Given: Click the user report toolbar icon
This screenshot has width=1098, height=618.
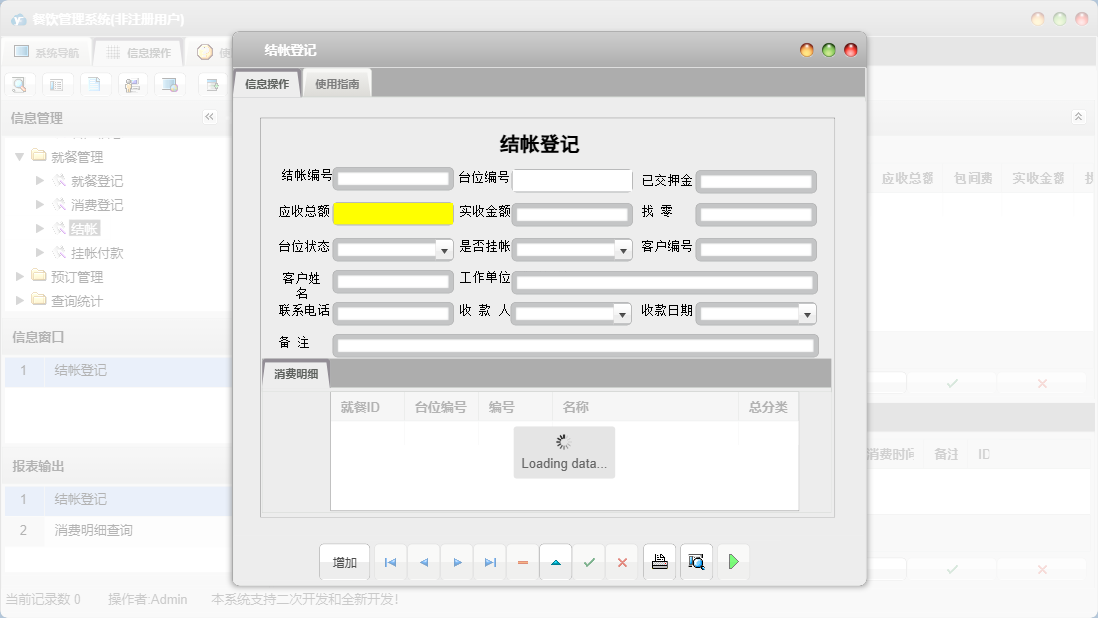Looking at the screenshot, I should [133, 84].
